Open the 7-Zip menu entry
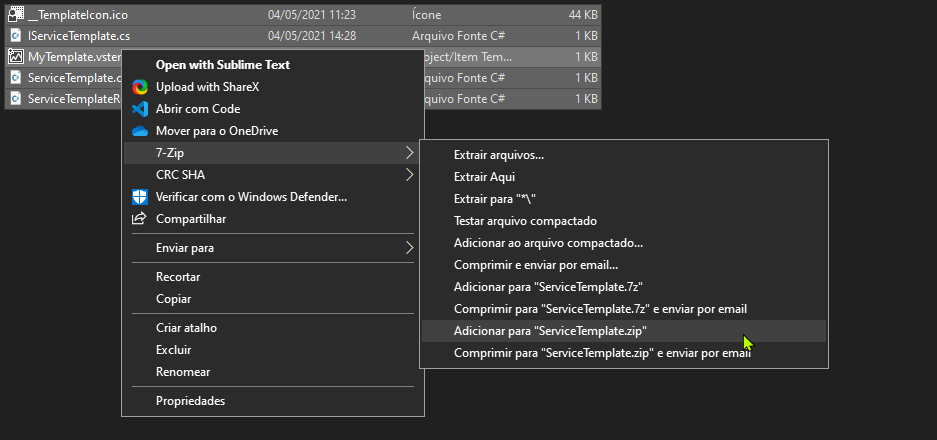937x440 pixels. pos(272,153)
